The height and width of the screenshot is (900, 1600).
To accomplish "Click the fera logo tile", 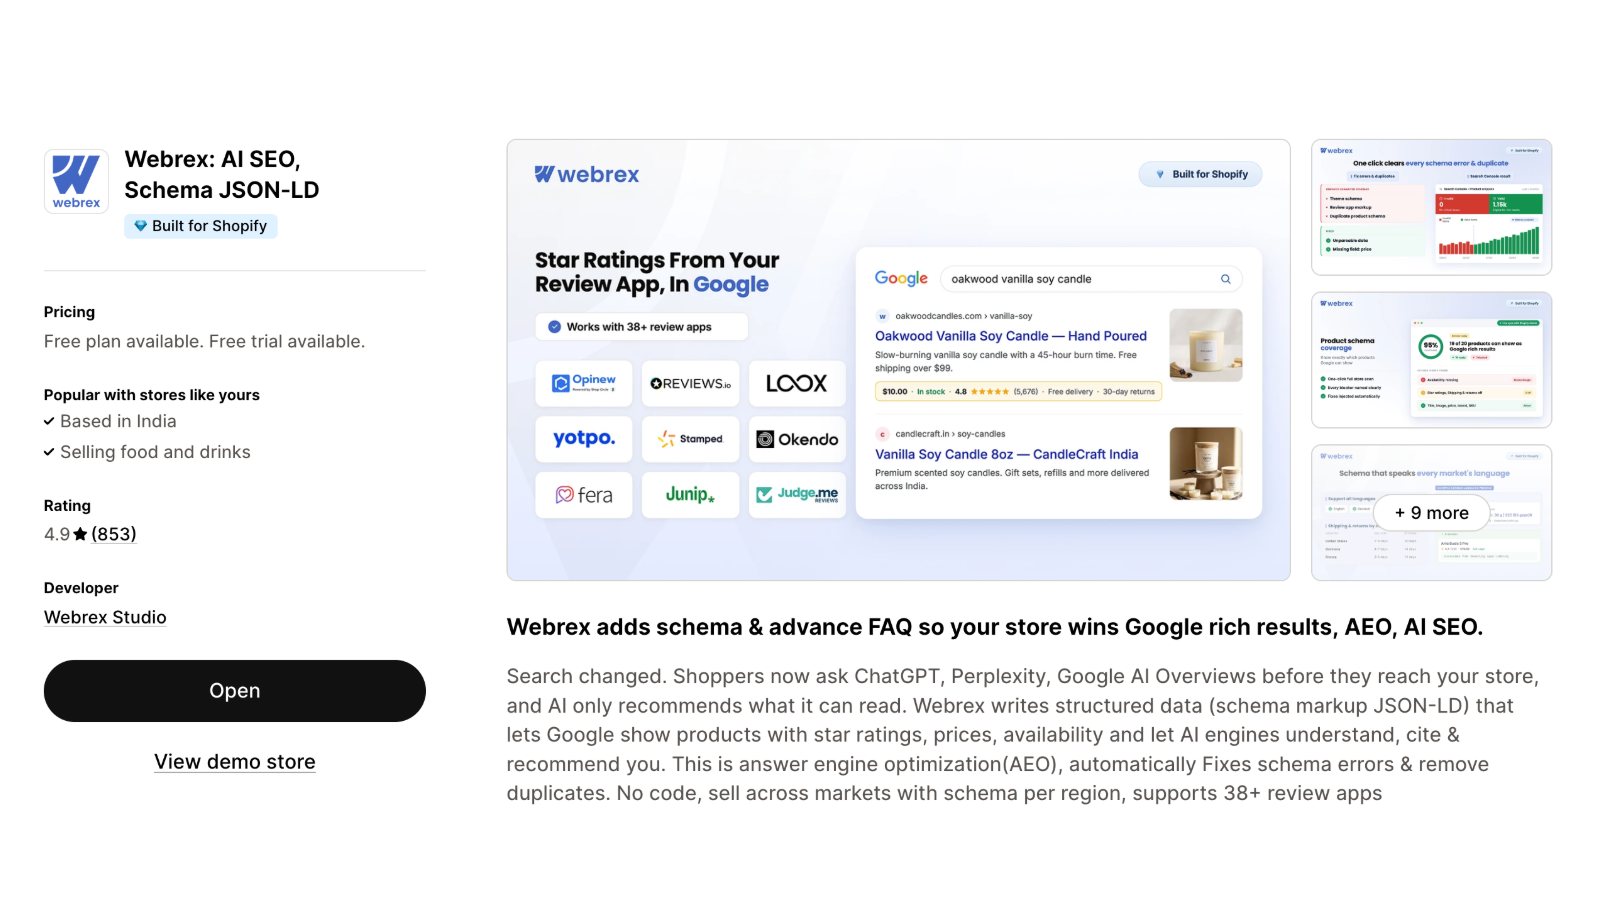I will (584, 495).
